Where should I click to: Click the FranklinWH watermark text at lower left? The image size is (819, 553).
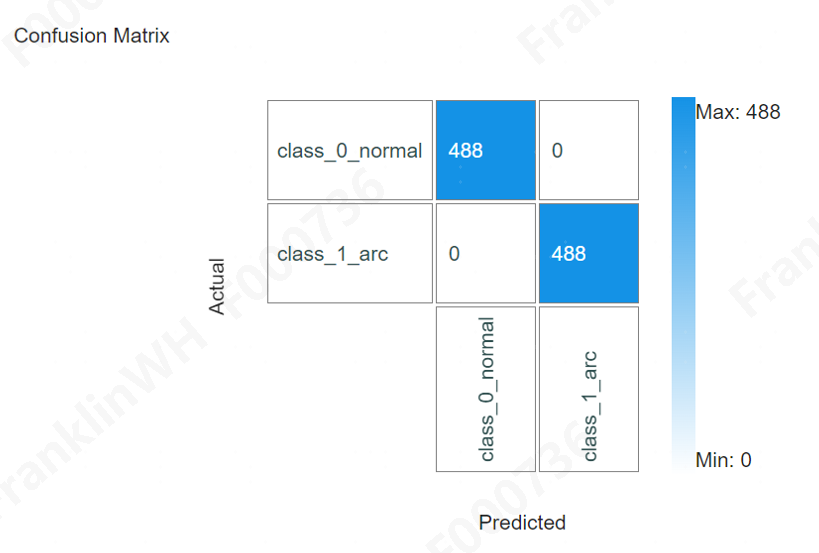[97, 413]
